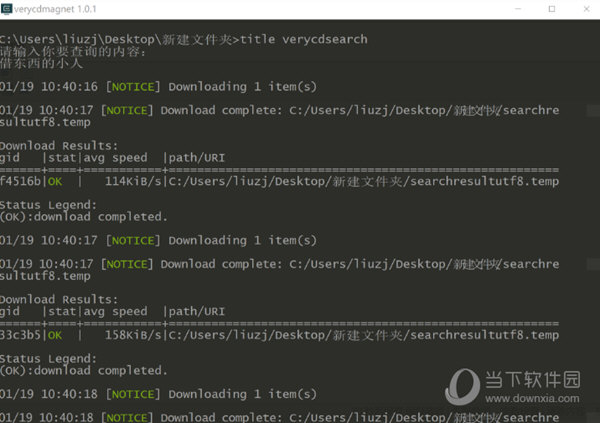The height and width of the screenshot is (423, 600).
Task: Click the search query line '借东西的小人'
Action: pos(41,63)
